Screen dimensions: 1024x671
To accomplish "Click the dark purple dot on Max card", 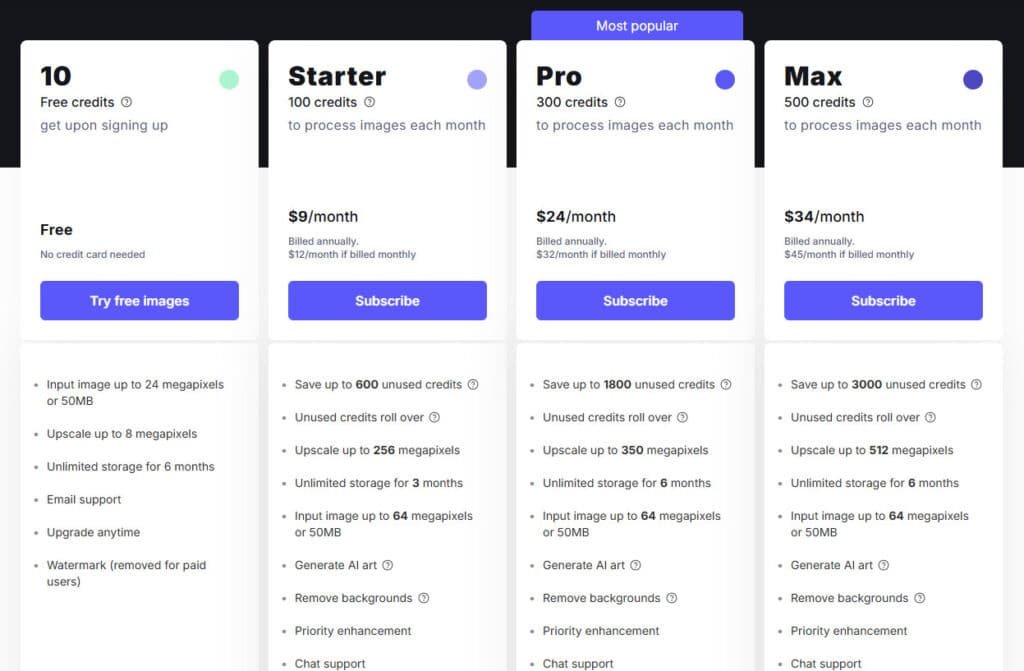I will click(x=973, y=80).
